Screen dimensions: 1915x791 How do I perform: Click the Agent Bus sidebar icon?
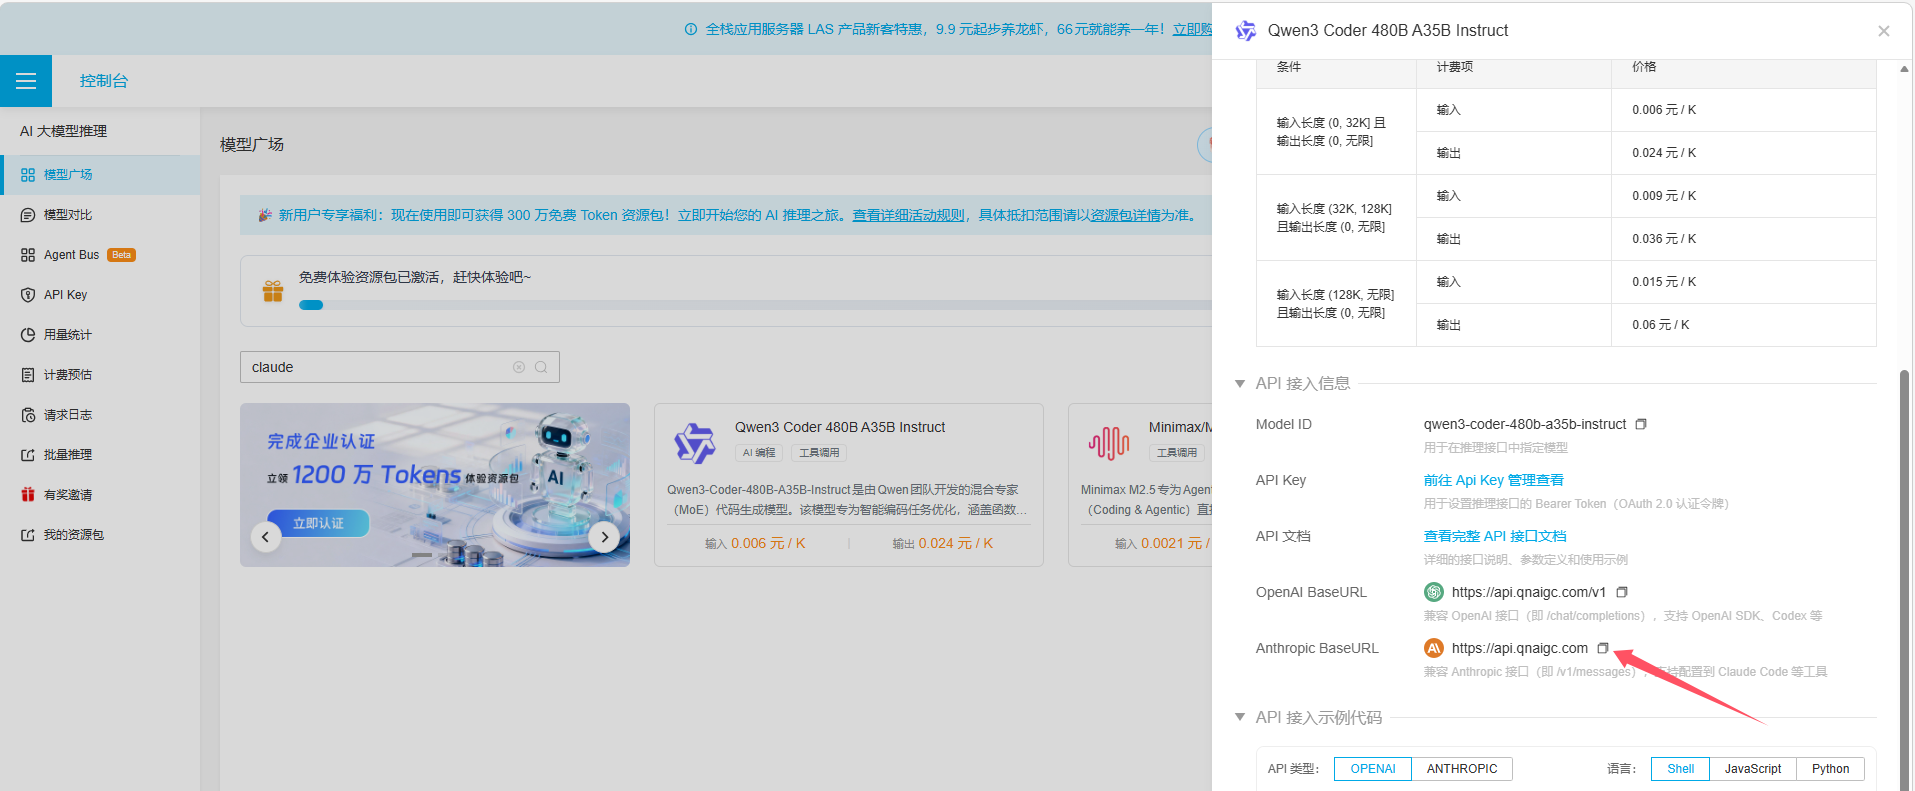click(28, 255)
